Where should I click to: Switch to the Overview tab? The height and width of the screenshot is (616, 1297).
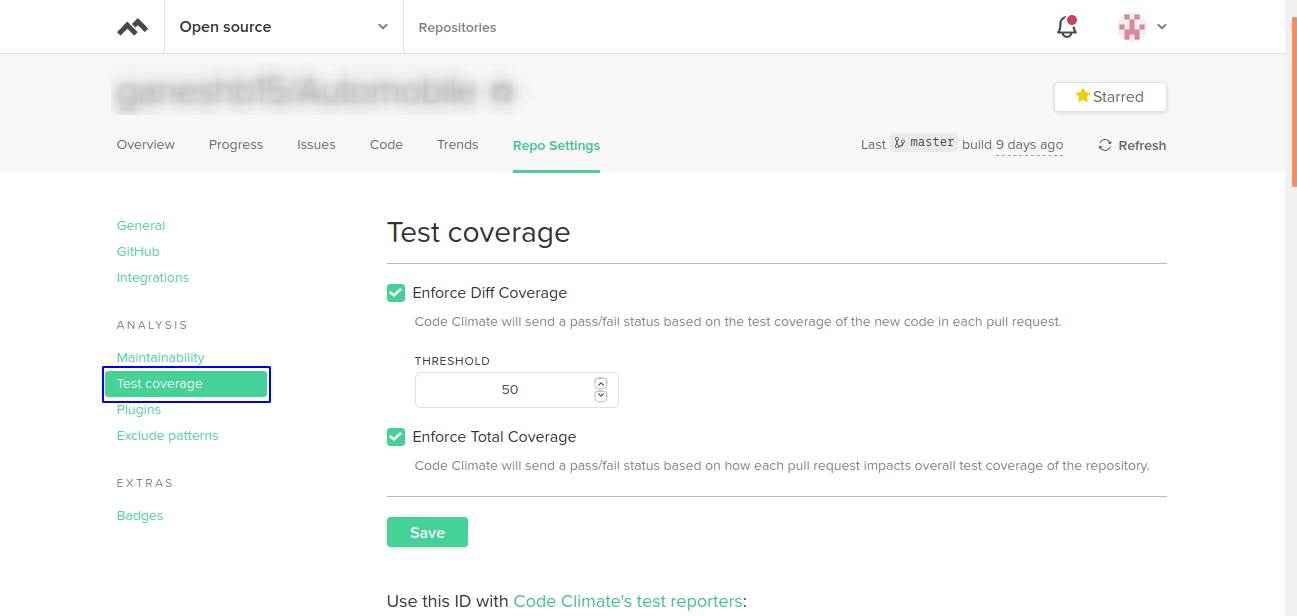(146, 145)
